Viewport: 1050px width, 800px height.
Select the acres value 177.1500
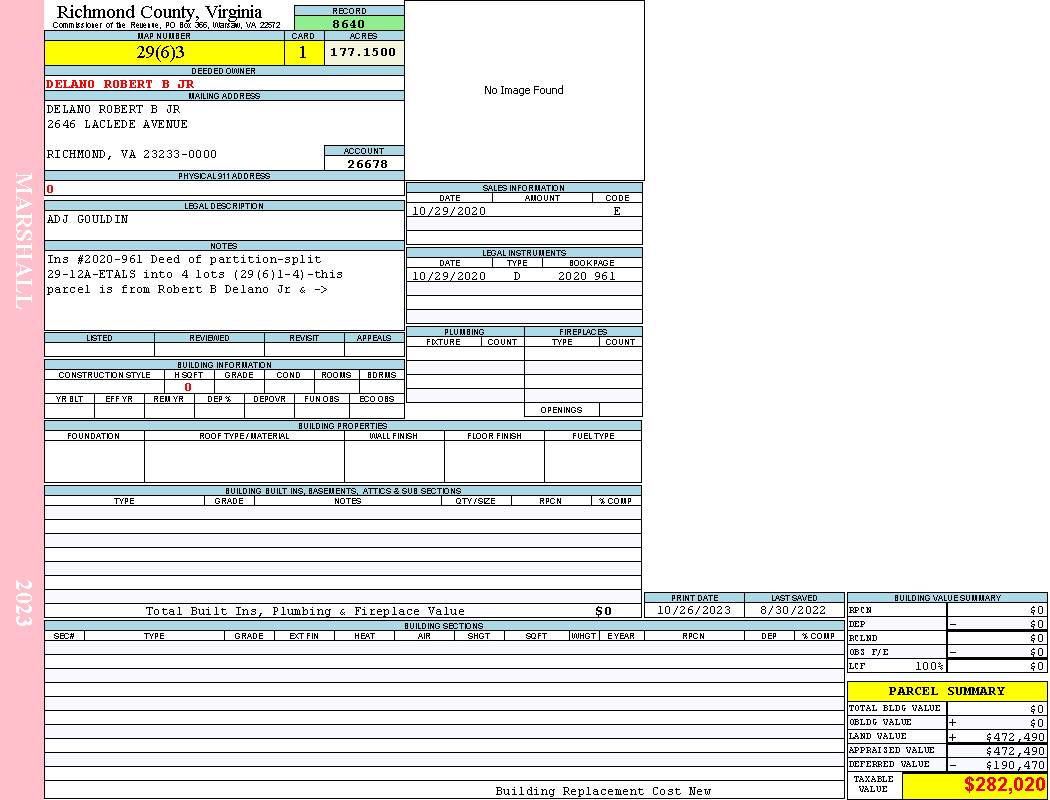364,53
